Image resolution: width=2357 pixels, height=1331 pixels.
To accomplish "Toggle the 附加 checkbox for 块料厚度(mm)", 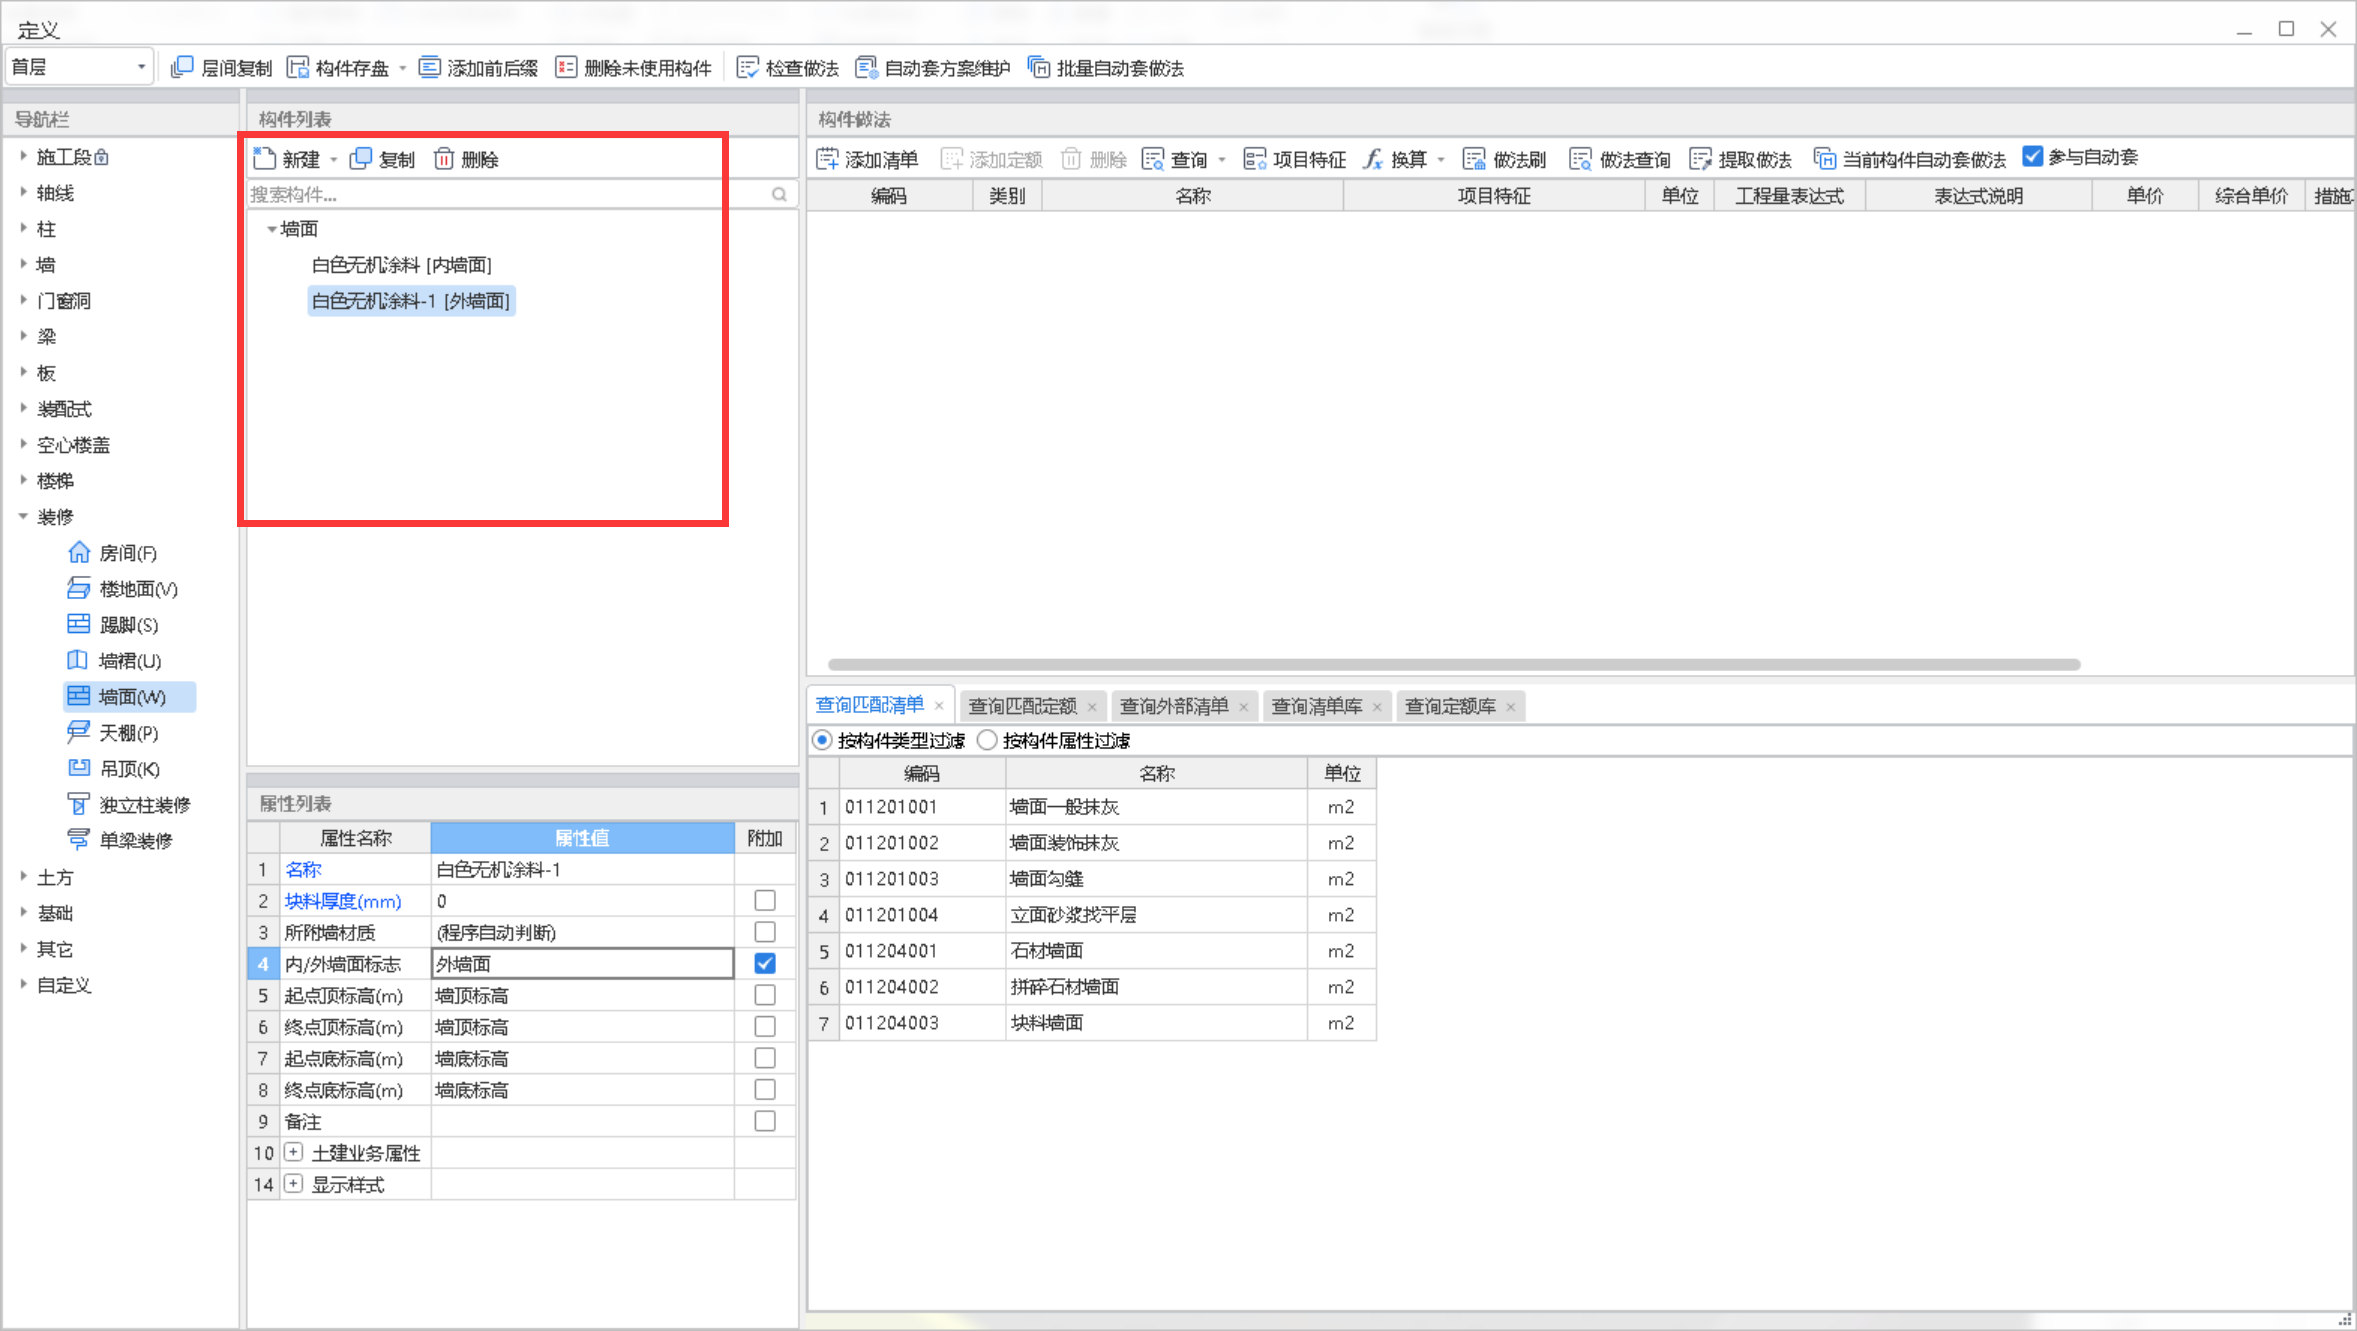I will click(x=765, y=901).
